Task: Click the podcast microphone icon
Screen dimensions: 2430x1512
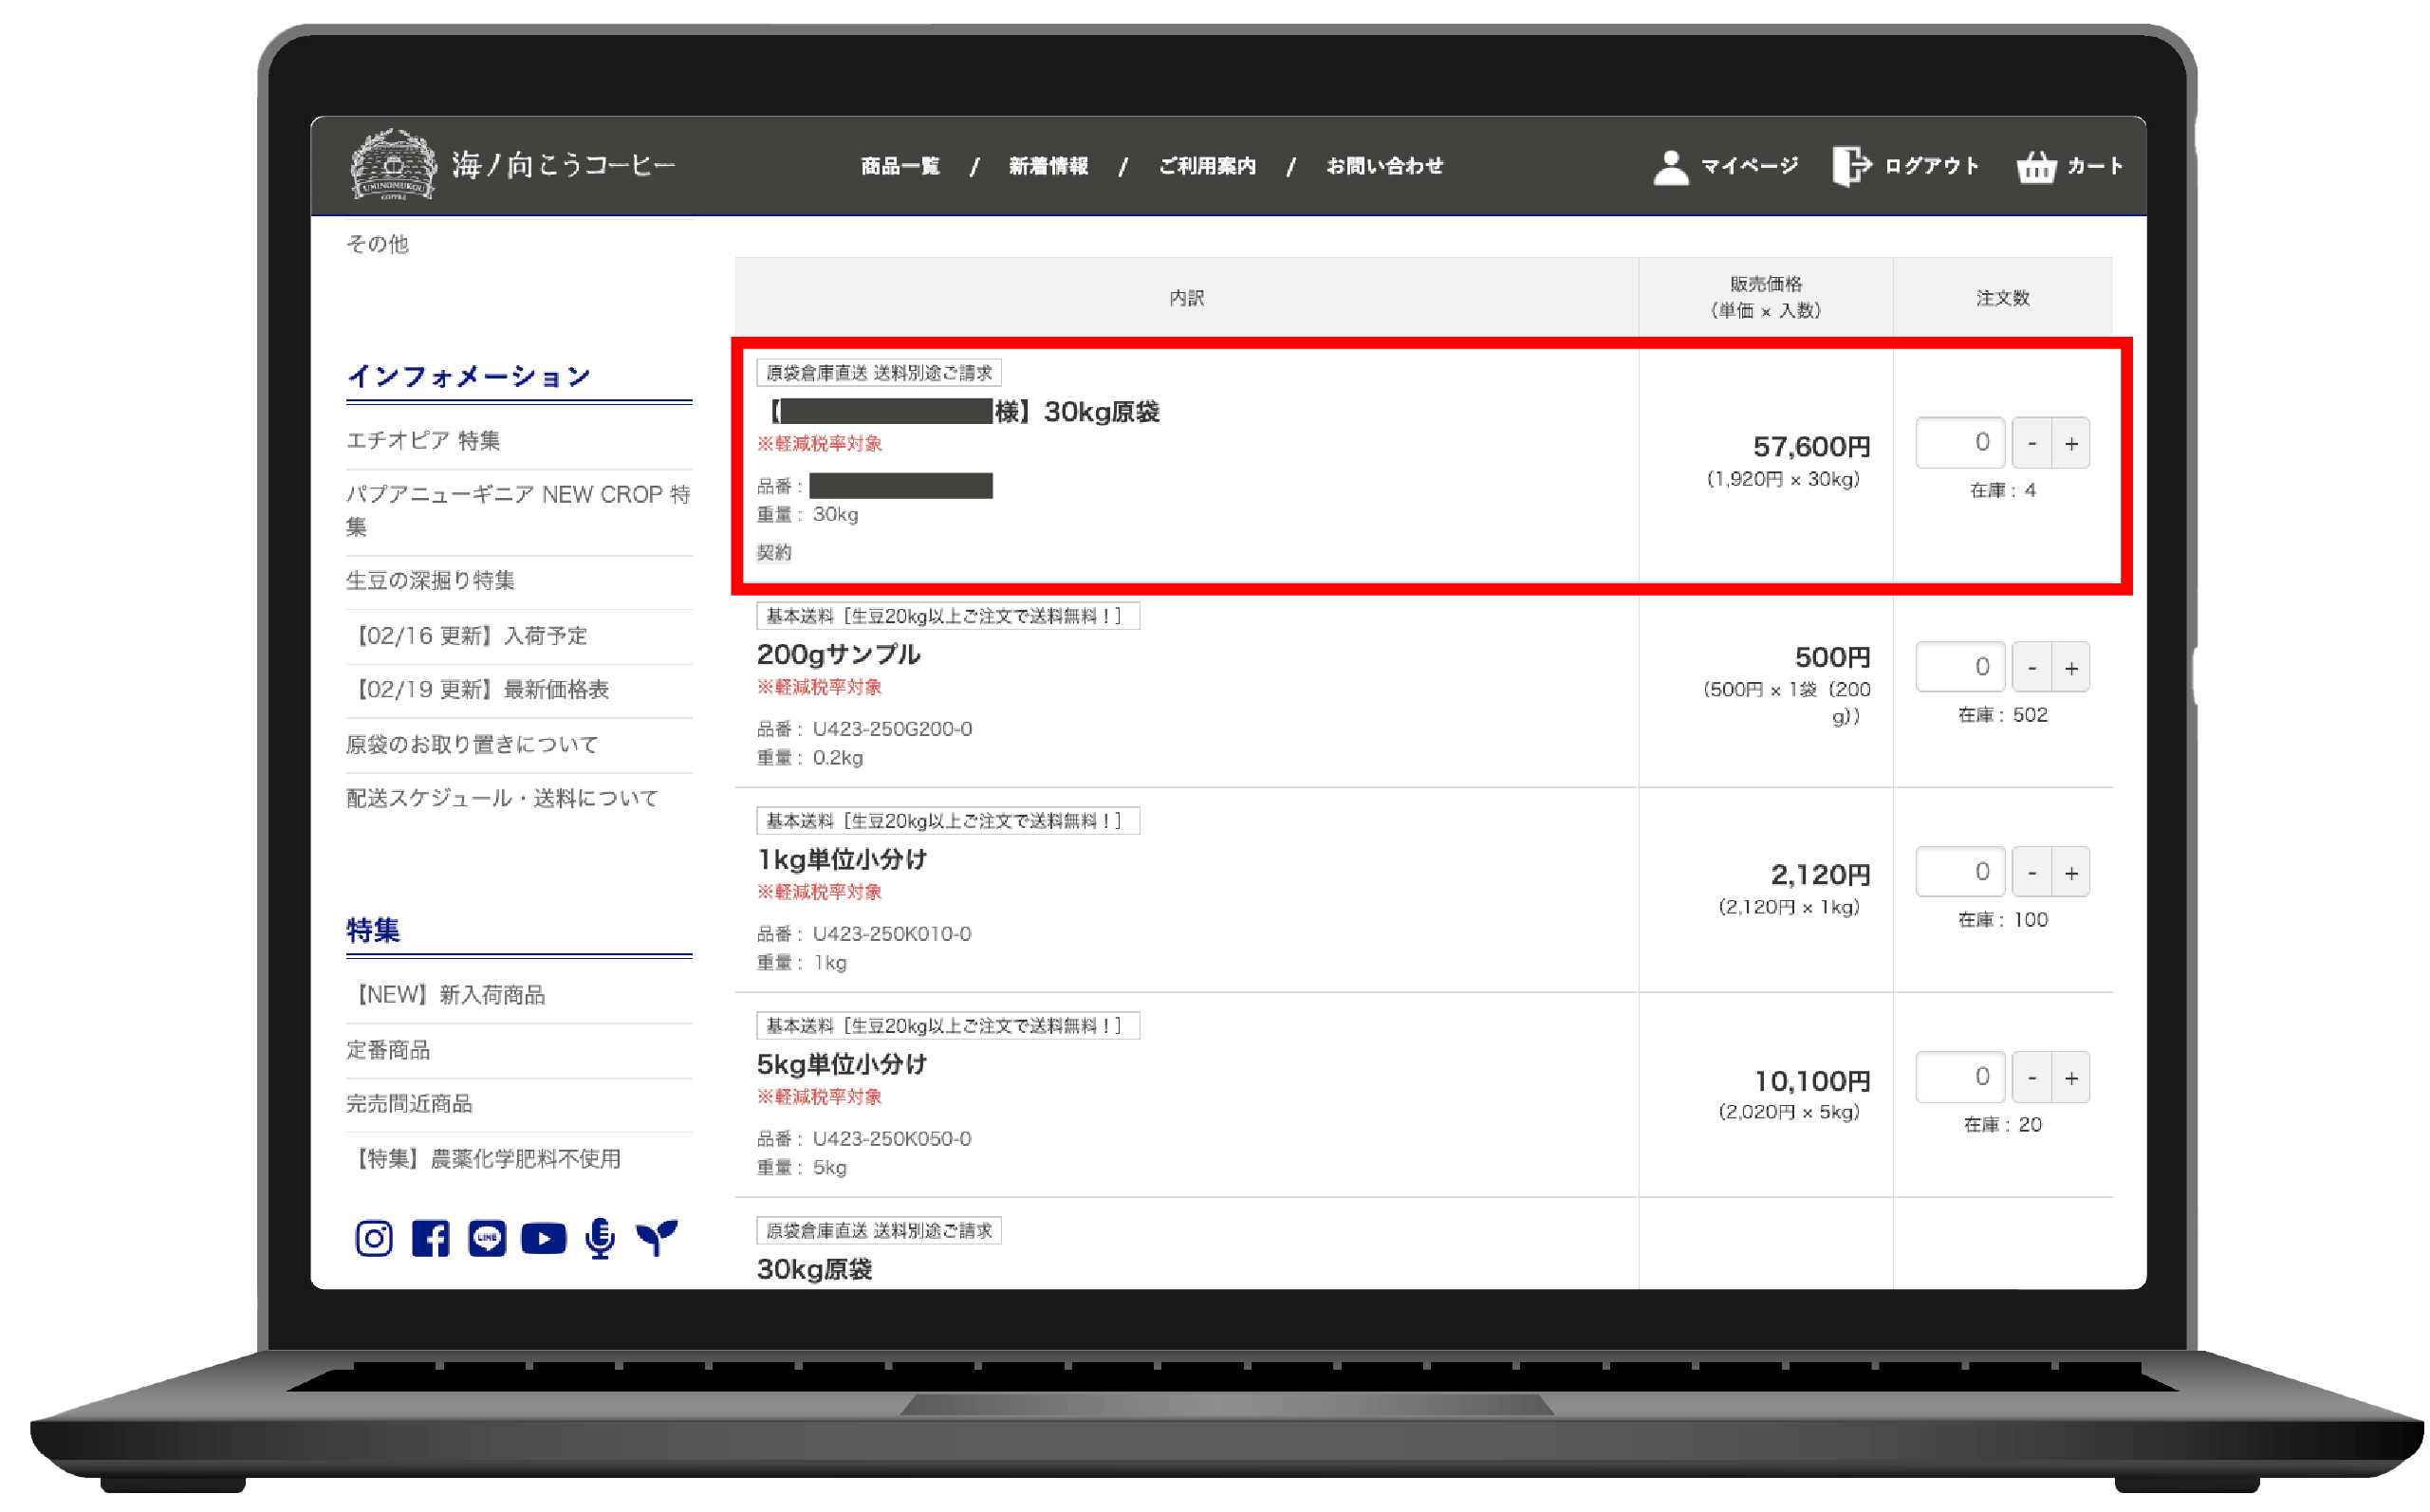Action: [600, 1238]
